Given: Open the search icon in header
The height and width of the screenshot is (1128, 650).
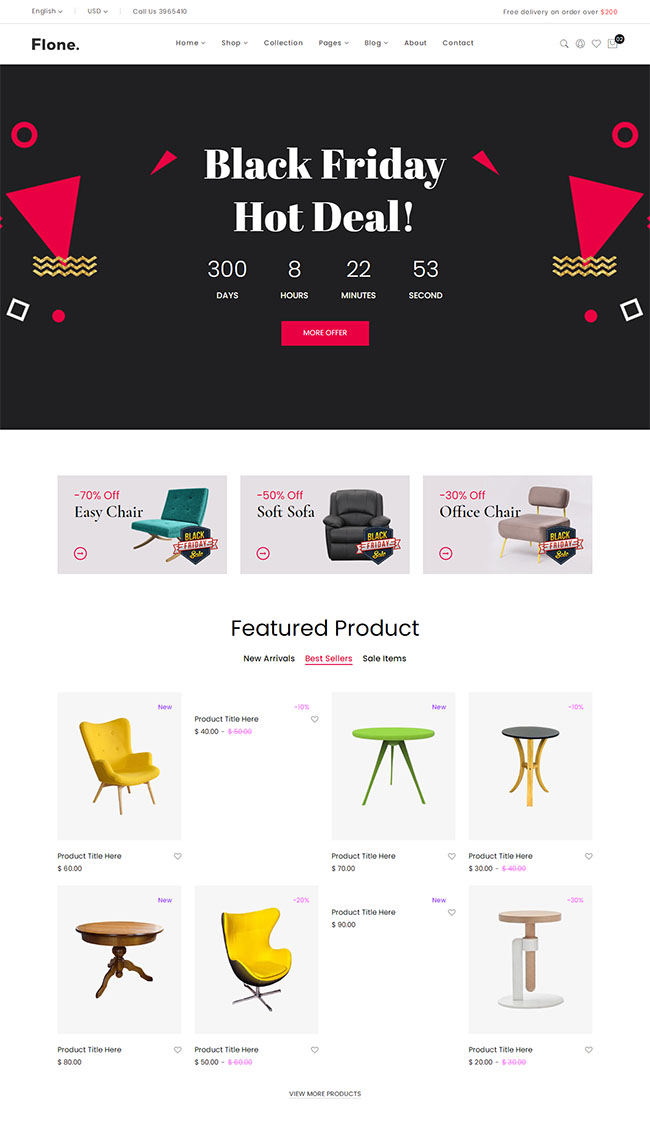Looking at the screenshot, I should (x=564, y=44).
